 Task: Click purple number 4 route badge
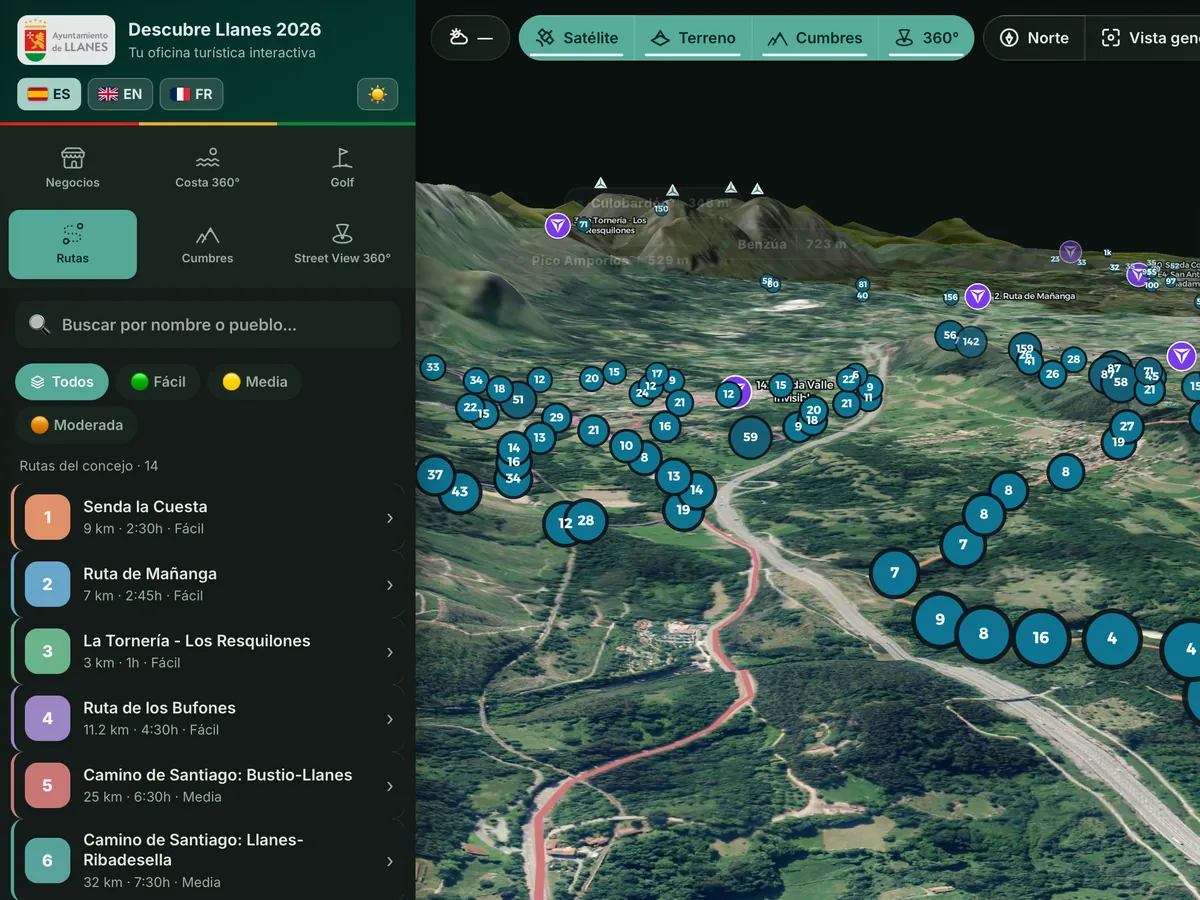click(x=47, y=718)
